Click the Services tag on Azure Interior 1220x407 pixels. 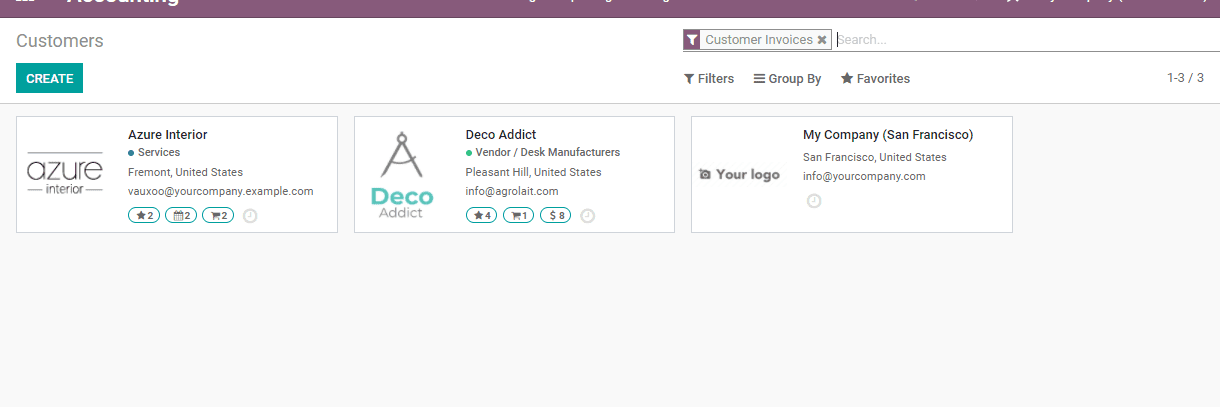[x=154, y=152]
